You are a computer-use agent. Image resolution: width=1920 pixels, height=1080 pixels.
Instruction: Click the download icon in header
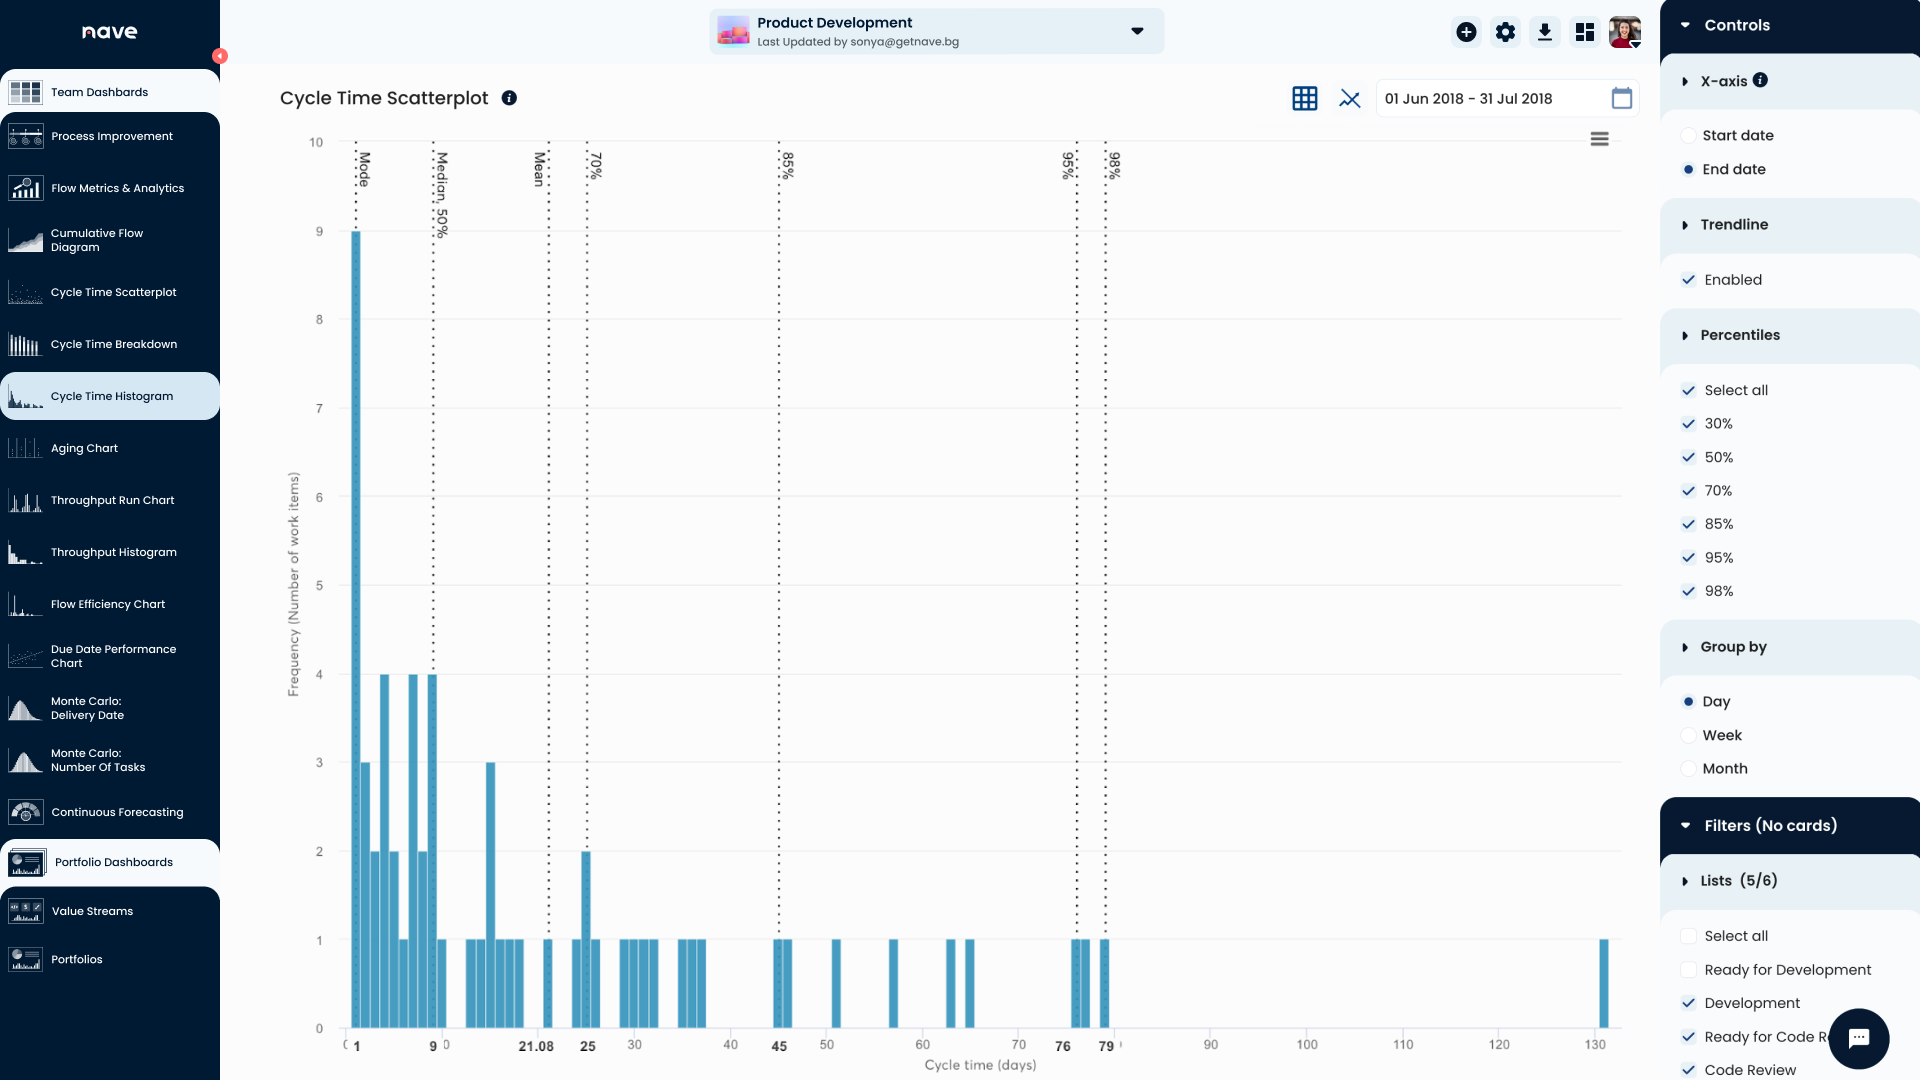[1544, 32]
